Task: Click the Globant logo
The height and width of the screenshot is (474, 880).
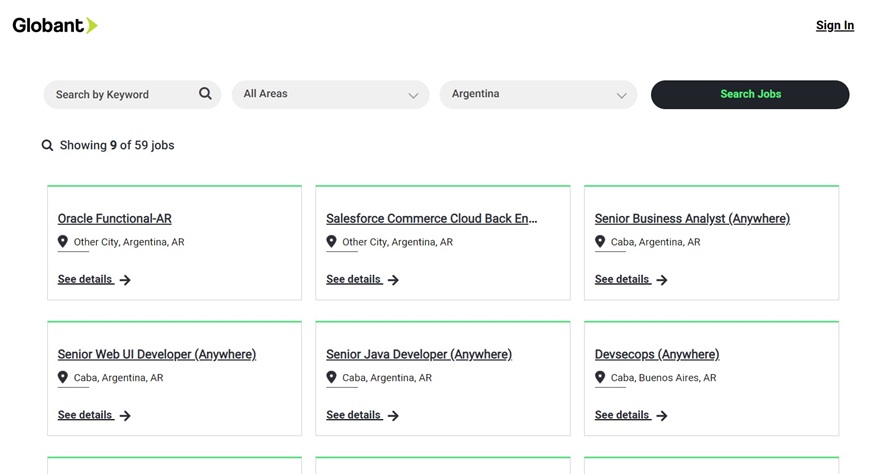Action: [55, 25]
